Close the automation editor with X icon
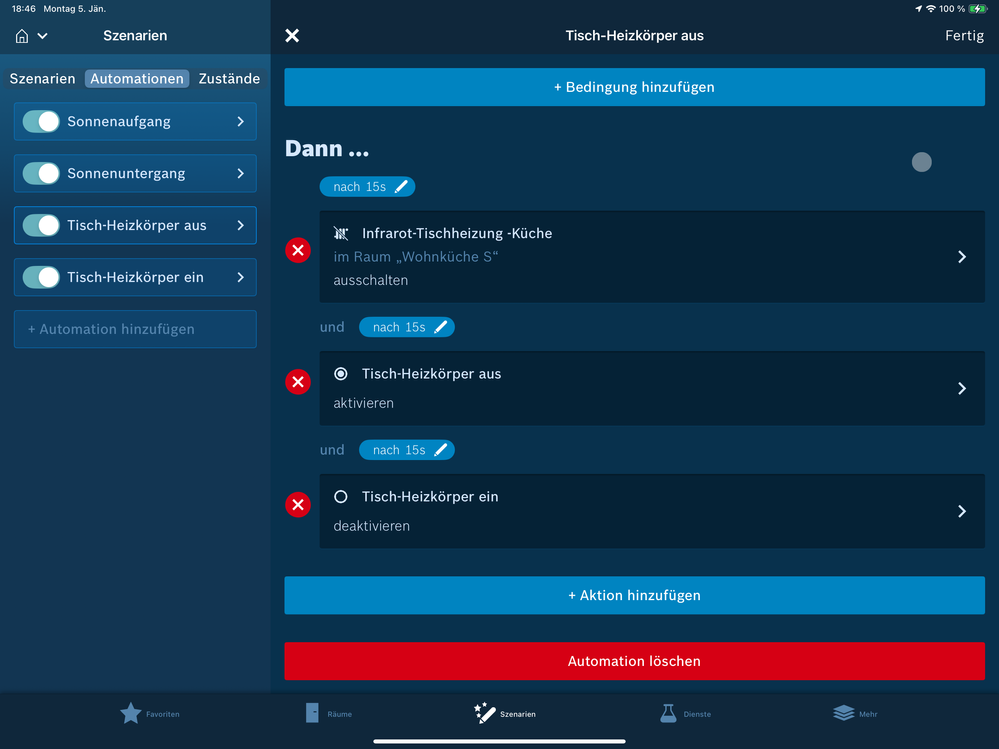The height and width of the screenshot is (749, 999). pos(292,36)
